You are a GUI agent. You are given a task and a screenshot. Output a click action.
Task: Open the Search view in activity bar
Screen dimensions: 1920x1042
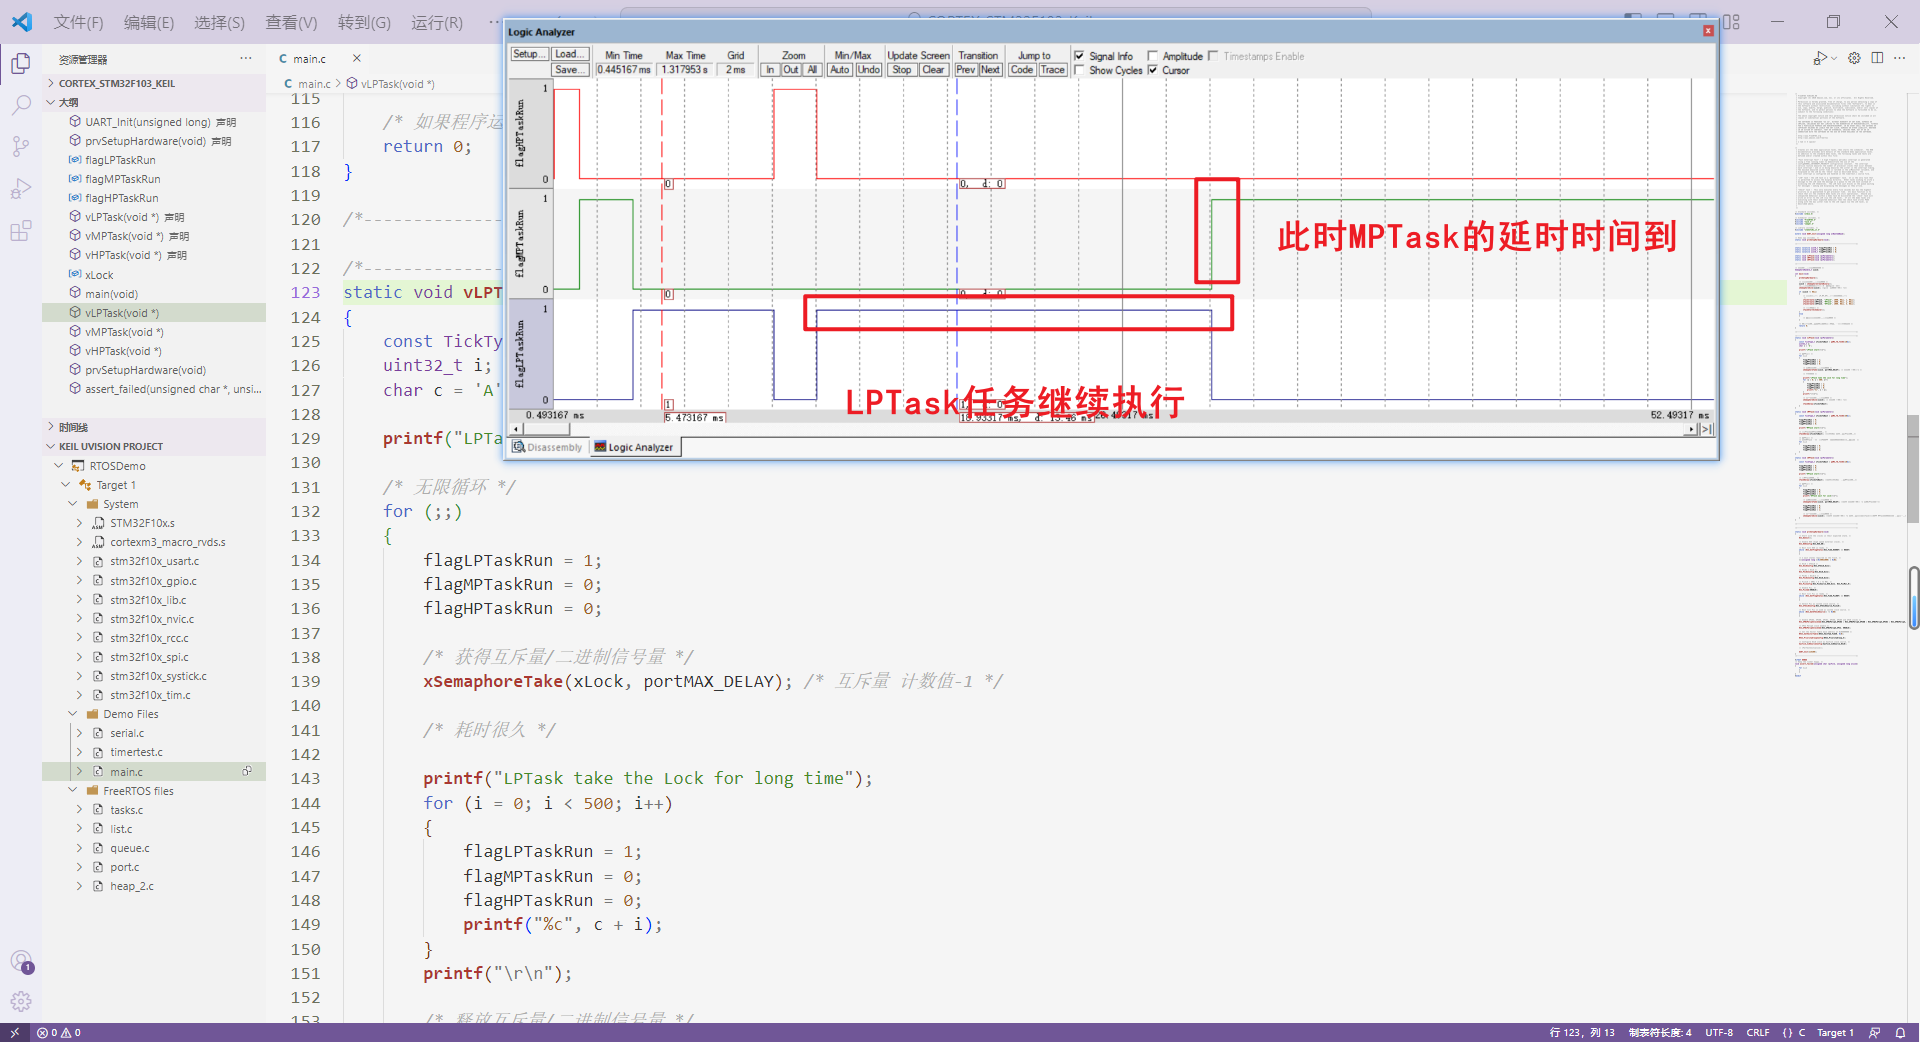point(20,105)
